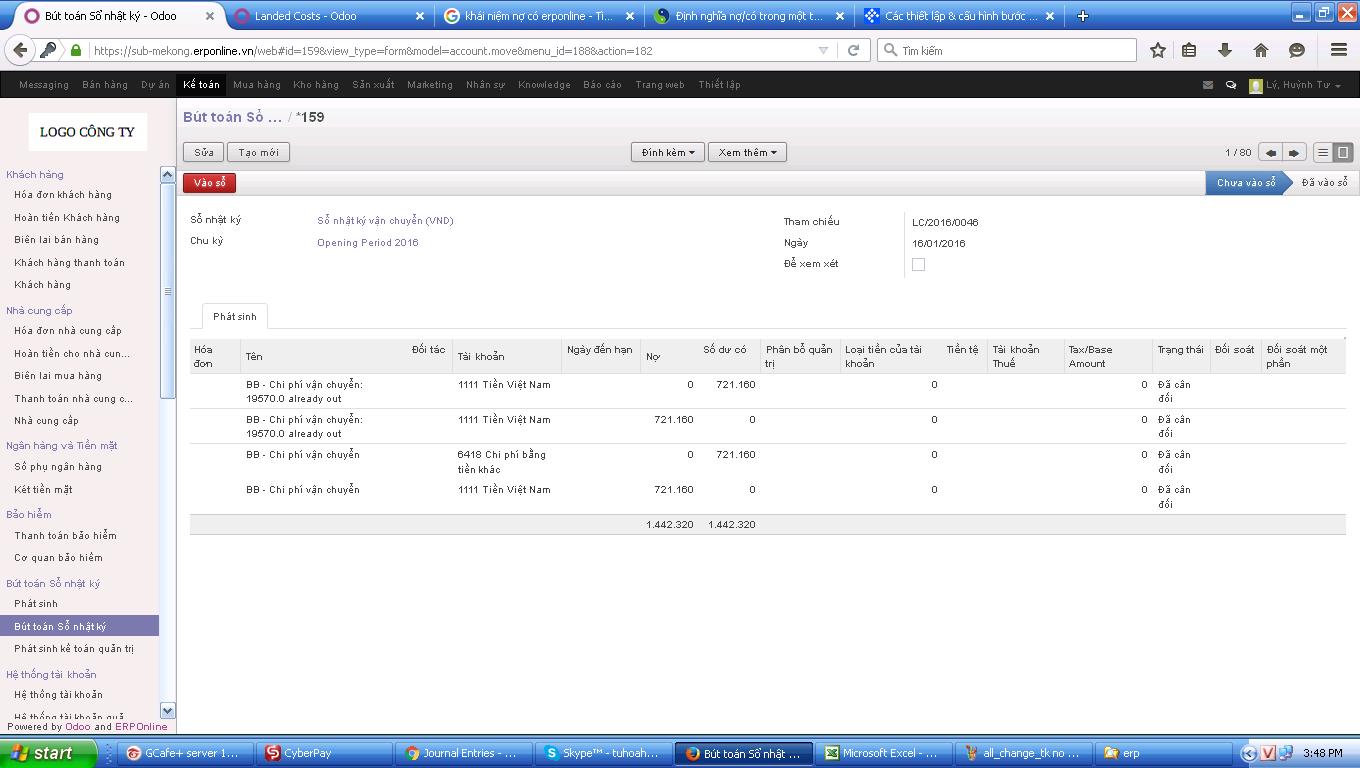The width and height of the screenshot is (1360, 768).
Task: Select the row with '6418 Chi phí bằng tiền khác'
Action: coord(767,461)
